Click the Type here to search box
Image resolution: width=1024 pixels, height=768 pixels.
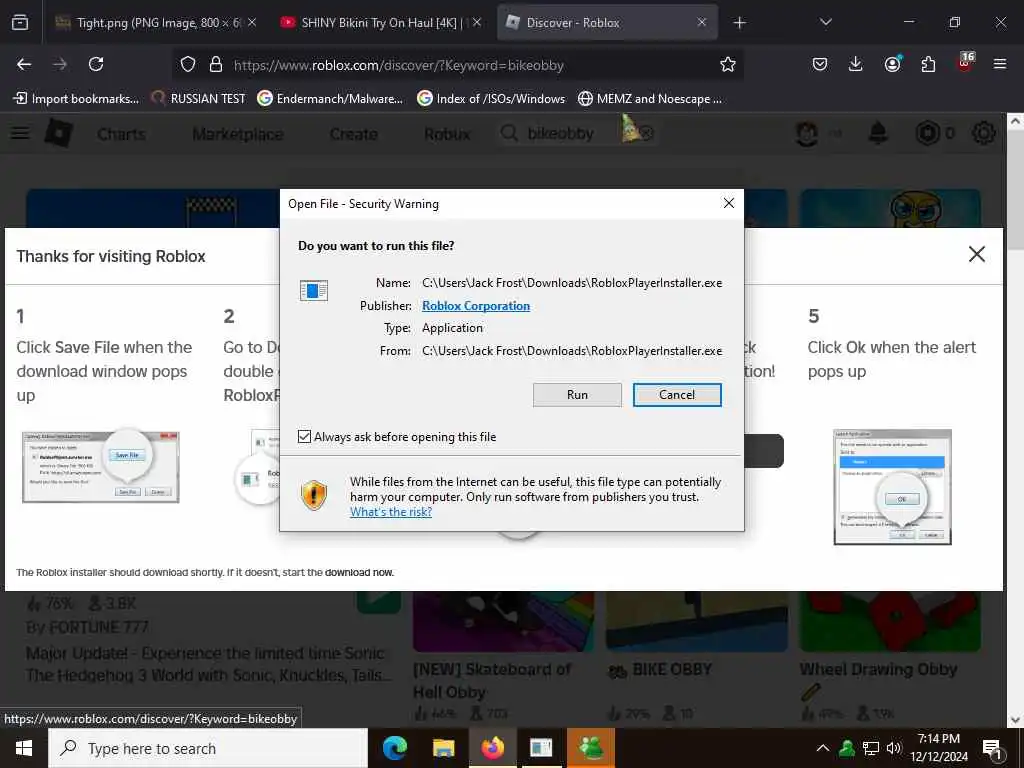pos(208,748)
